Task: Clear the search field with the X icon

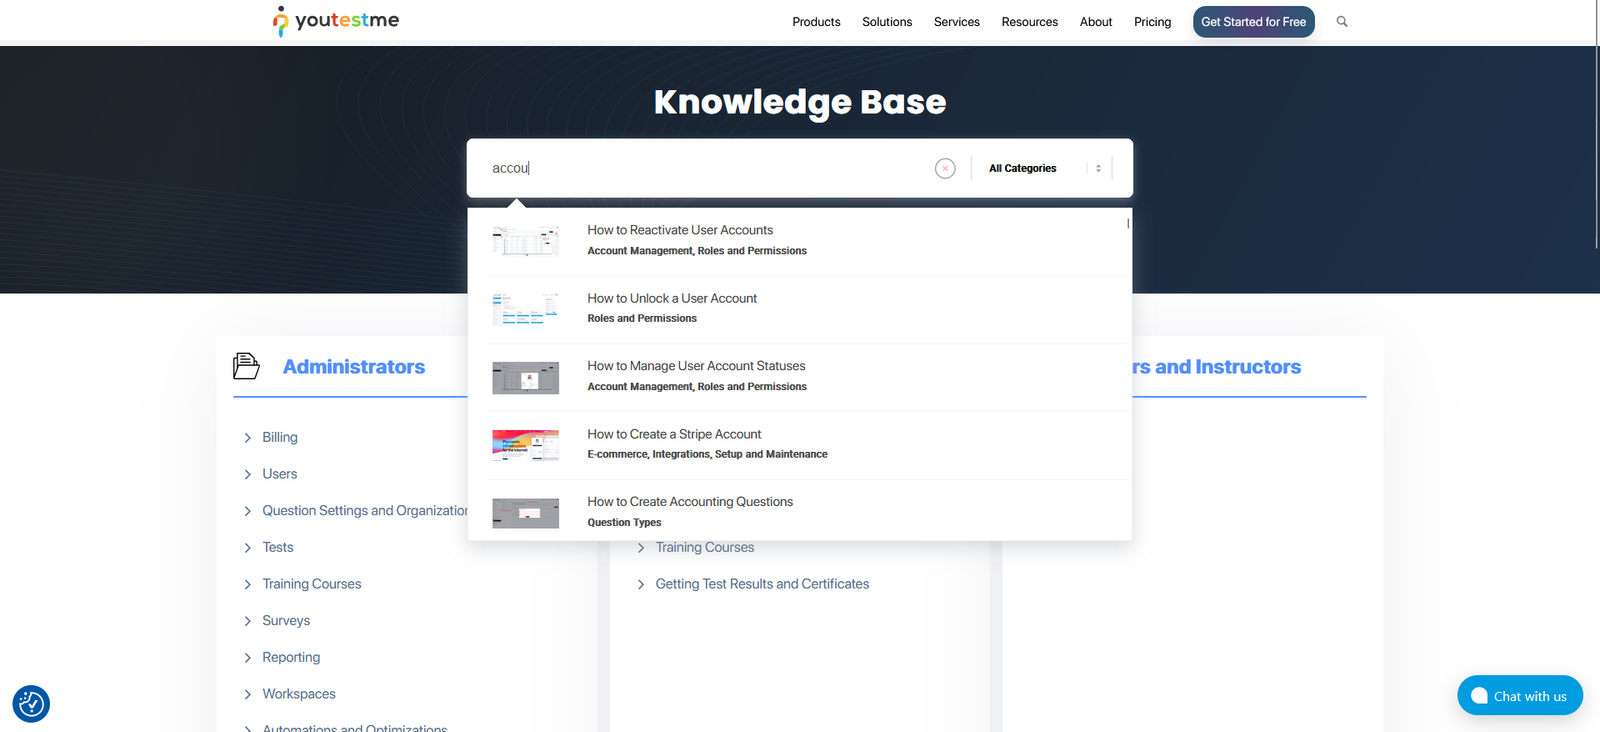Action: 945,169
